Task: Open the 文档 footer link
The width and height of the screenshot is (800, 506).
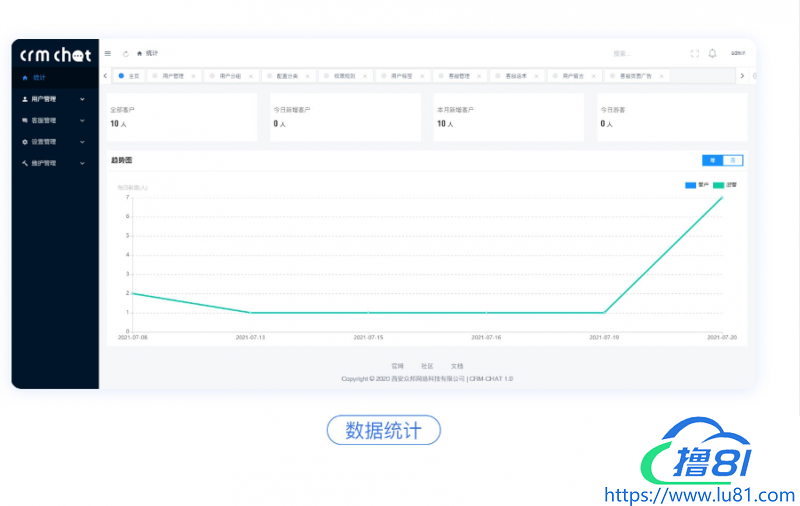Action: tap(457, 366)
